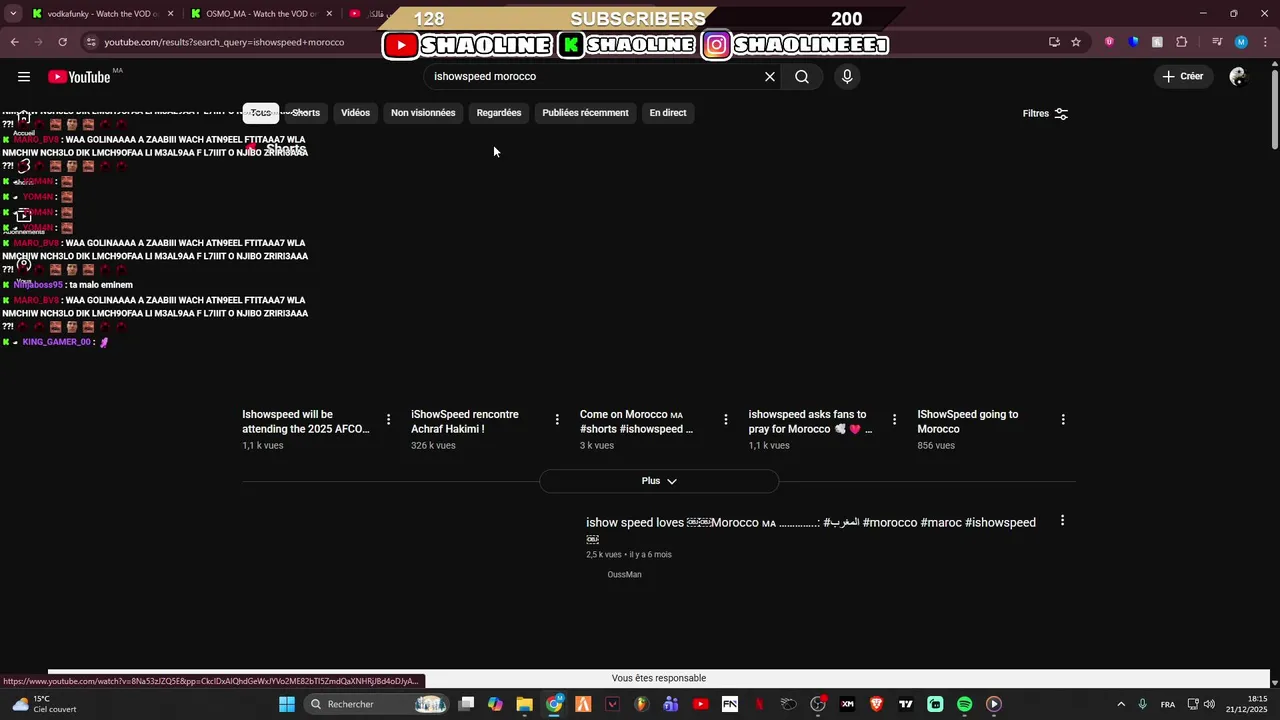Select the Tous filter chip
Viewport: 1280px width, 720px height.
(261, 113)
